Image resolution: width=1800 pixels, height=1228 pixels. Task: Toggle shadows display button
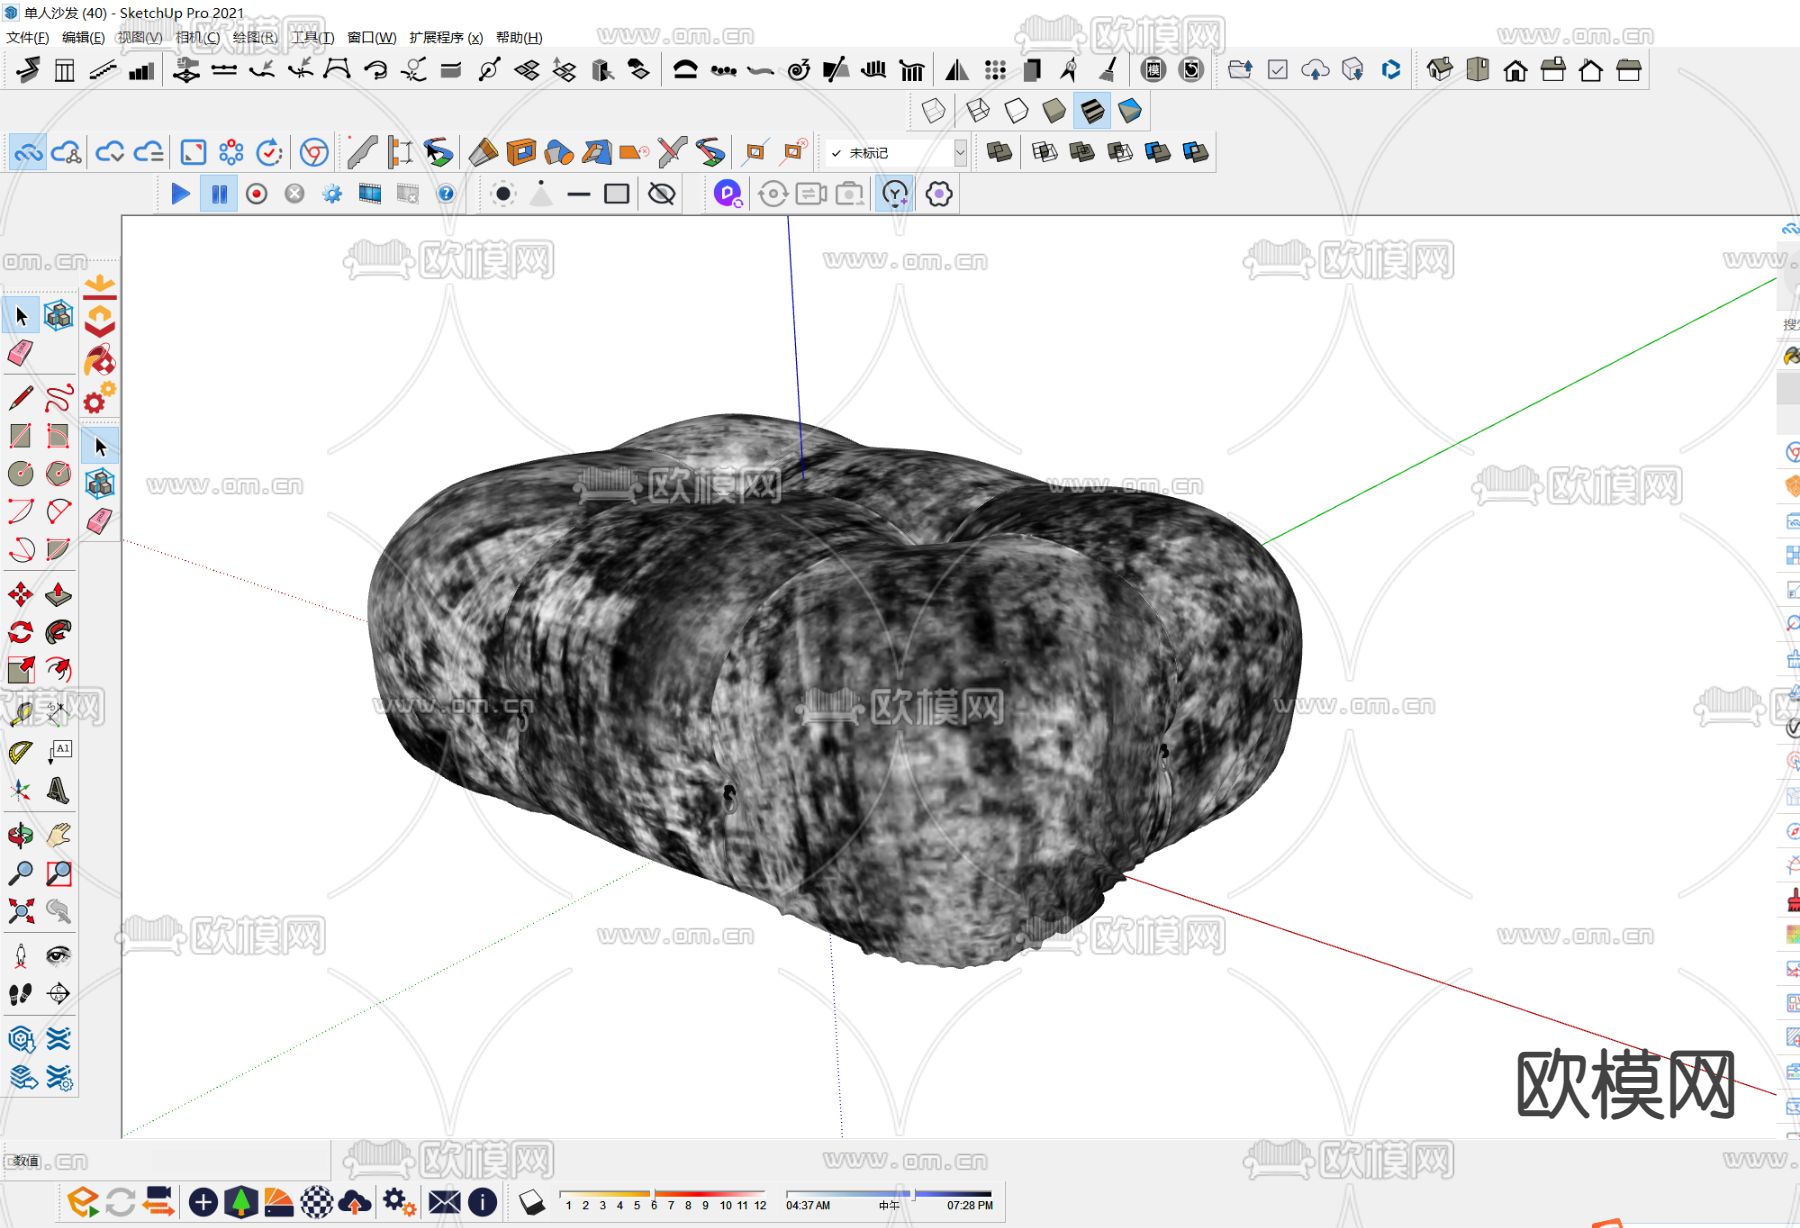[532, 1201]
